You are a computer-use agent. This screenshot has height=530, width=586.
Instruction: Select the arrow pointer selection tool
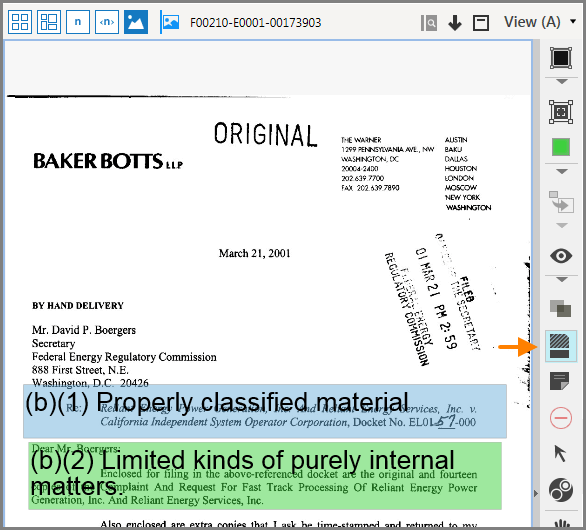[560, 453]
